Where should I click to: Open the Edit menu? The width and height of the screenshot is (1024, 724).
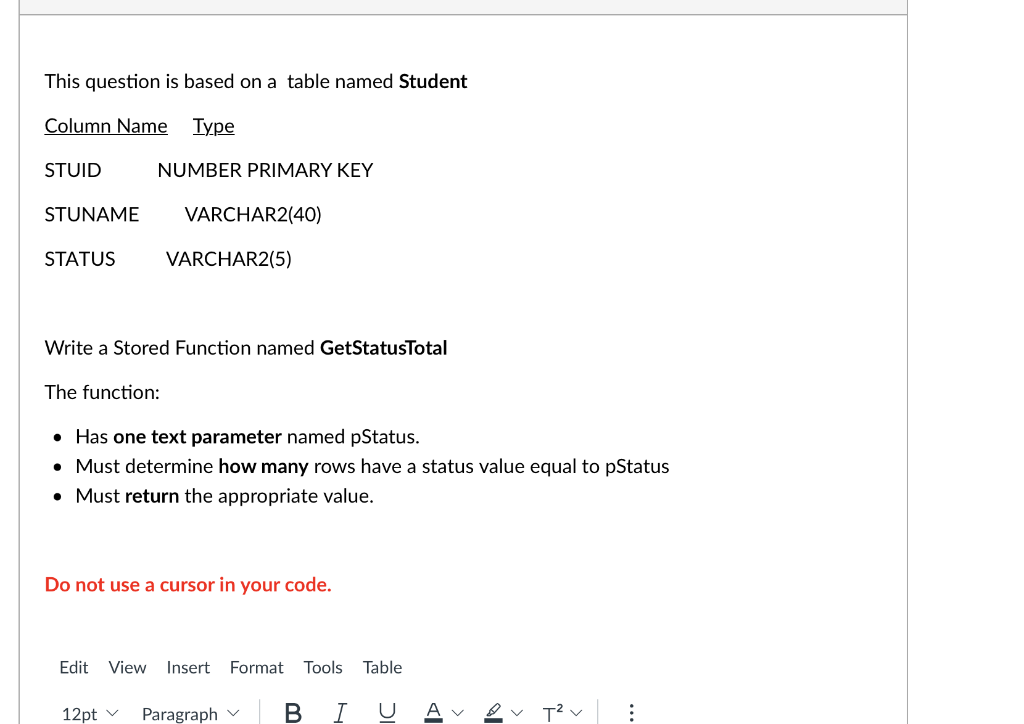tap(73, 667)
